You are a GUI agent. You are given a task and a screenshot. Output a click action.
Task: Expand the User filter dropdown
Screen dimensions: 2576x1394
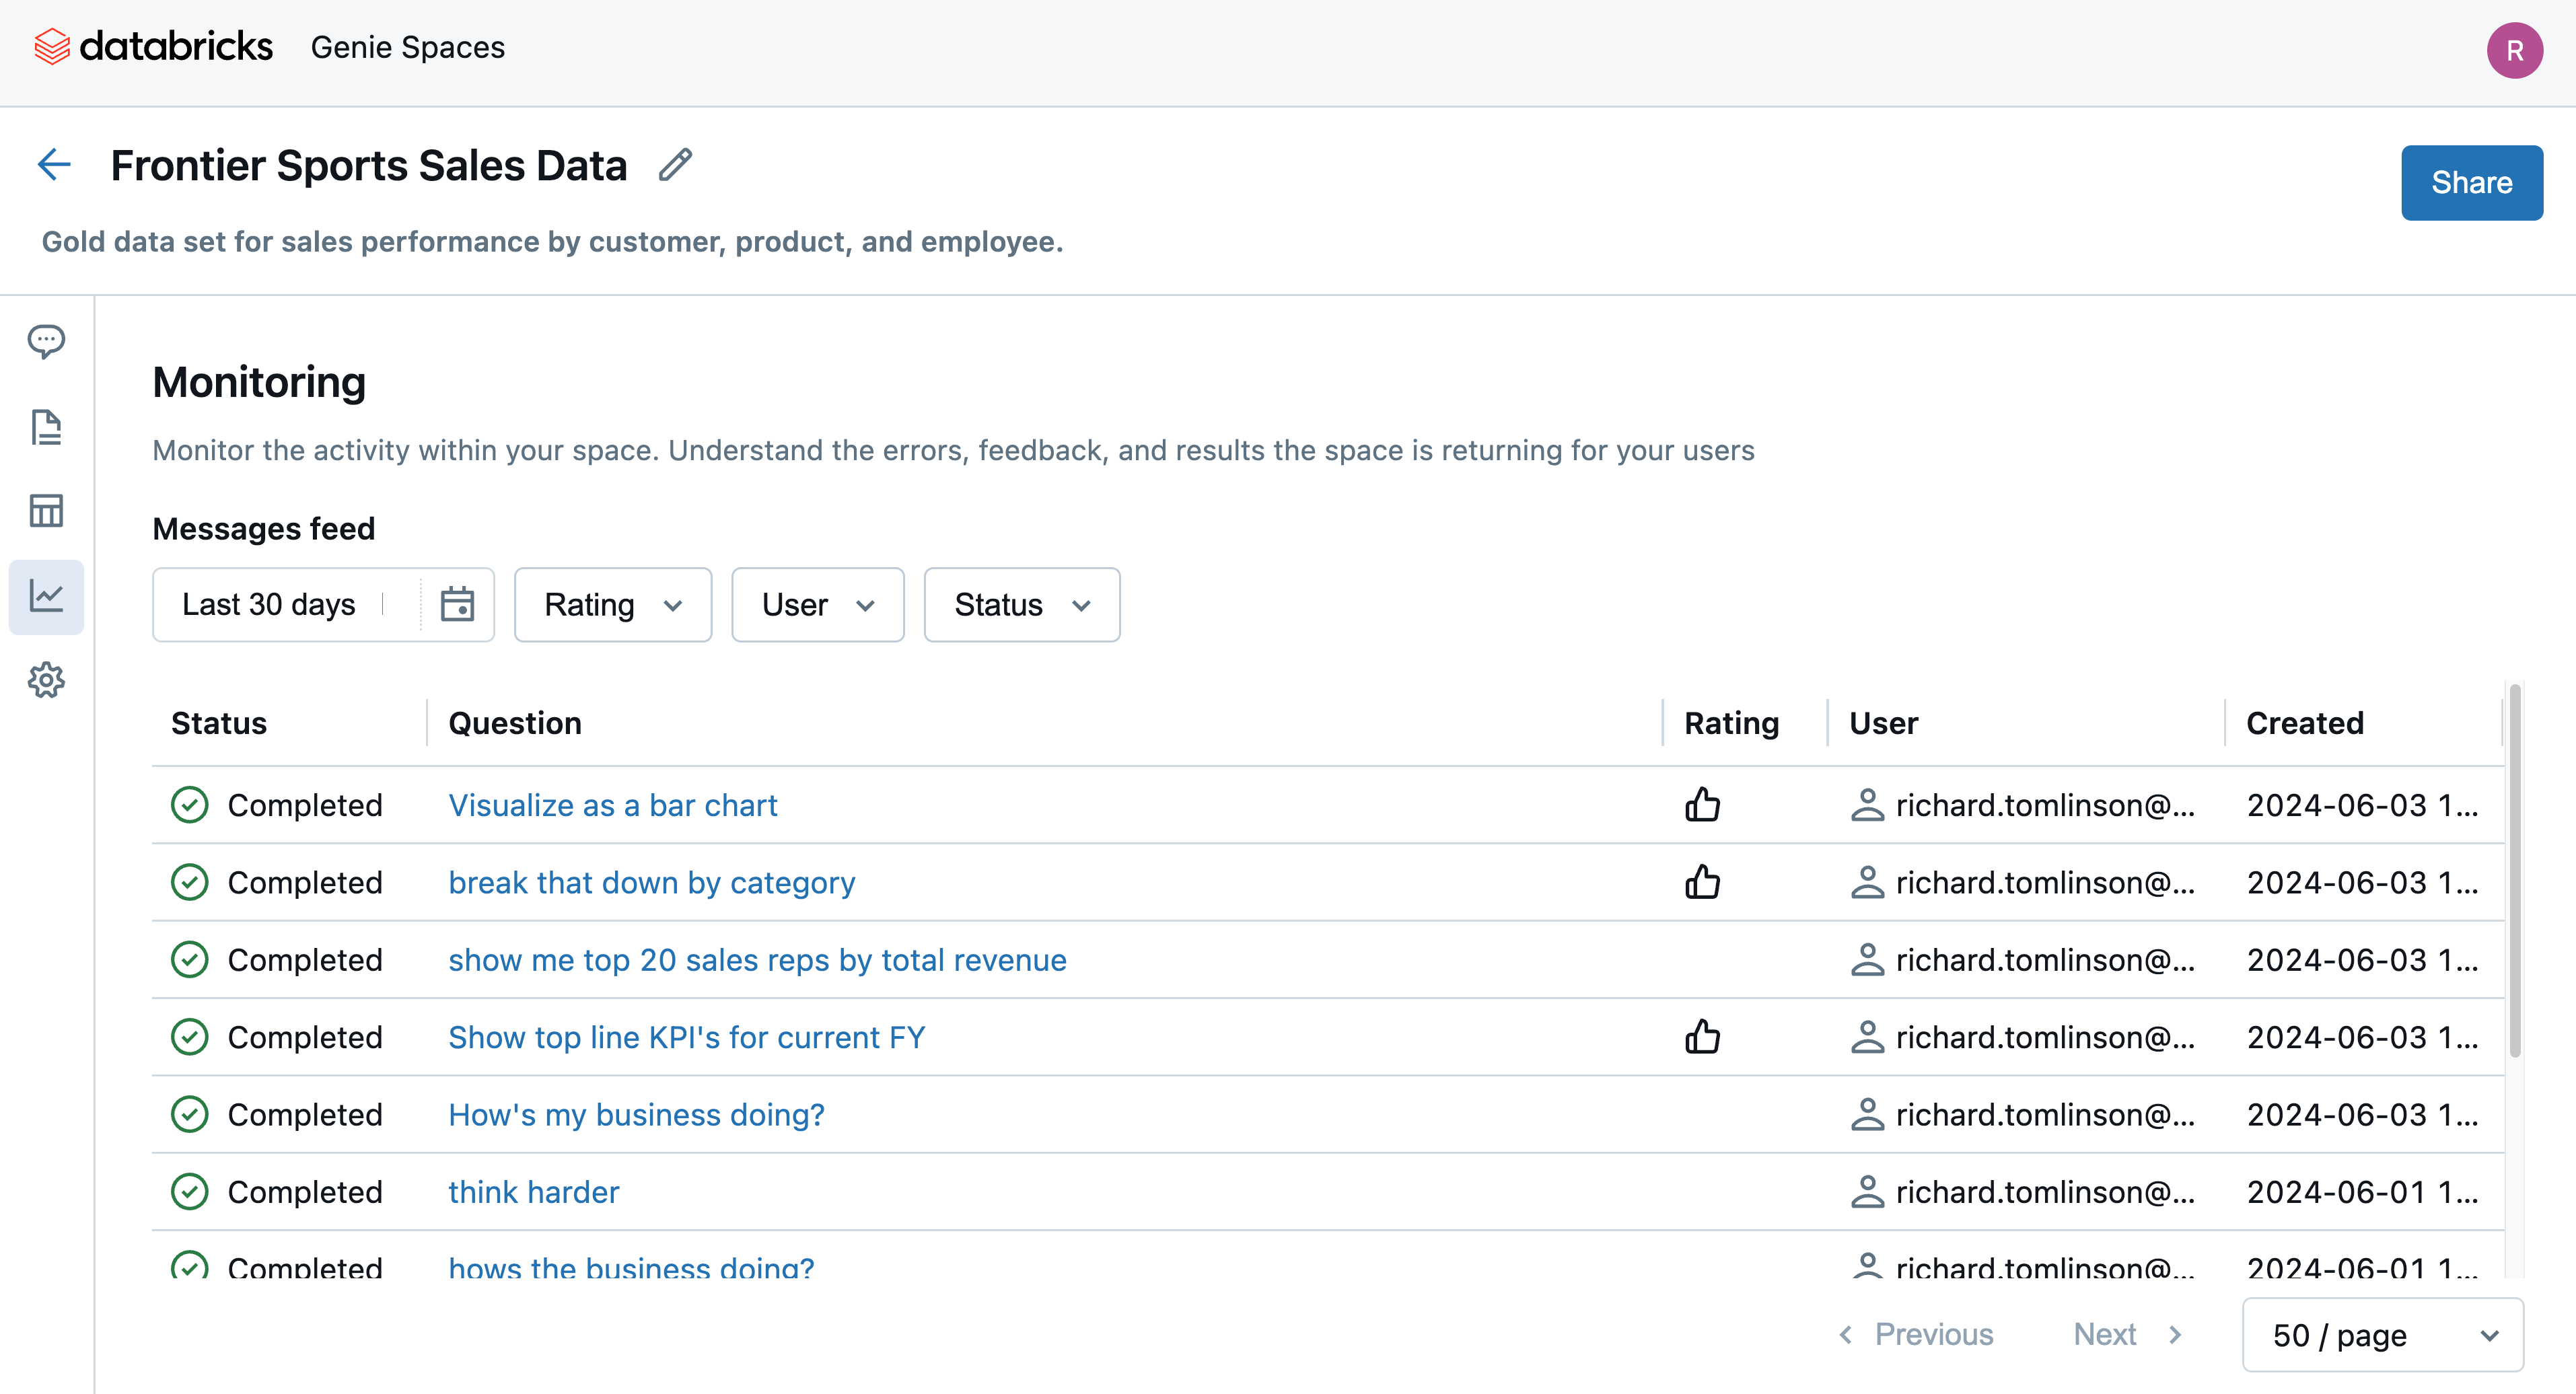(x=817, y=604)
